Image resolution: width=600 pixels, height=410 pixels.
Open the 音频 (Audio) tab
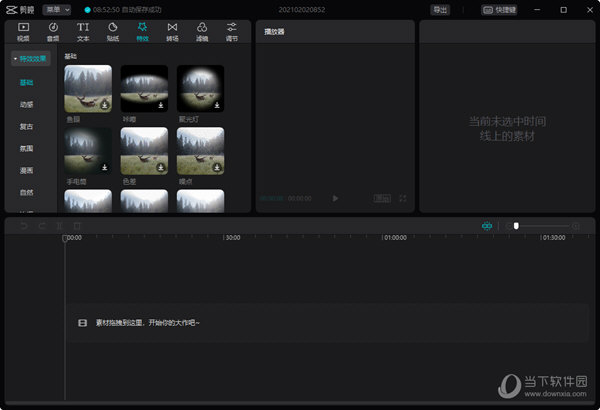(52, 30)
